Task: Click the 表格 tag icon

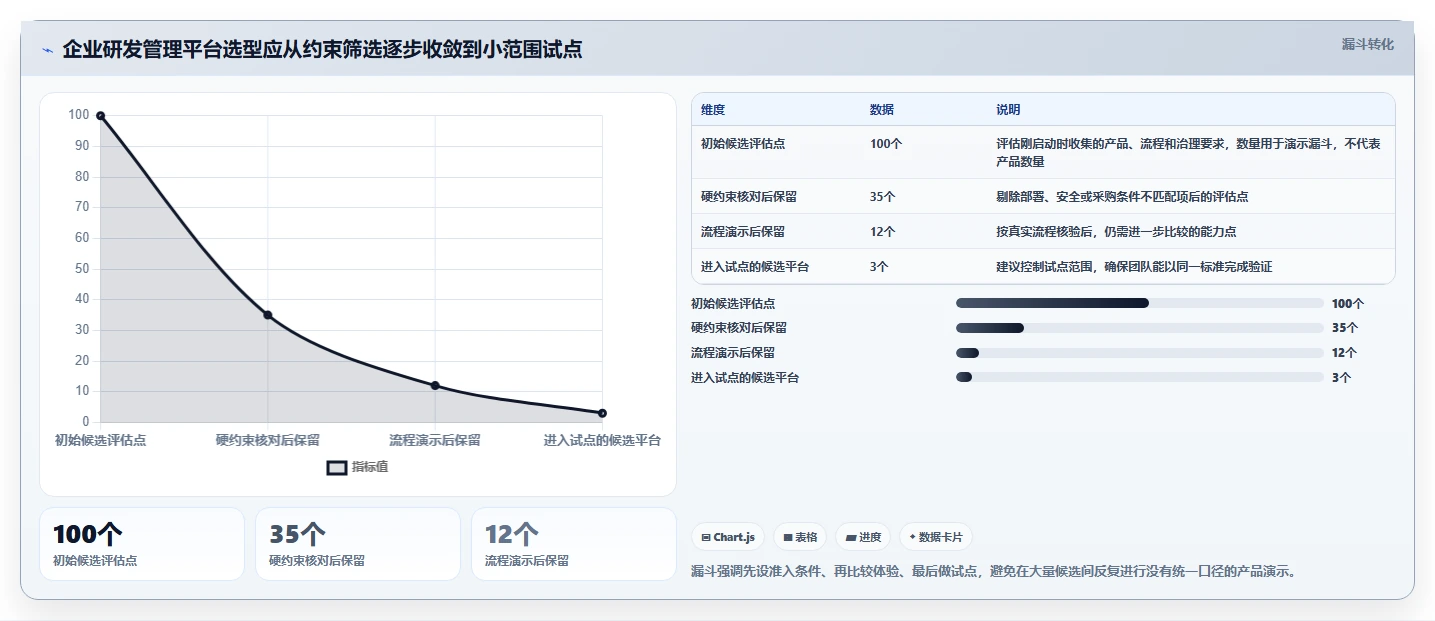Action: [788, 537]
